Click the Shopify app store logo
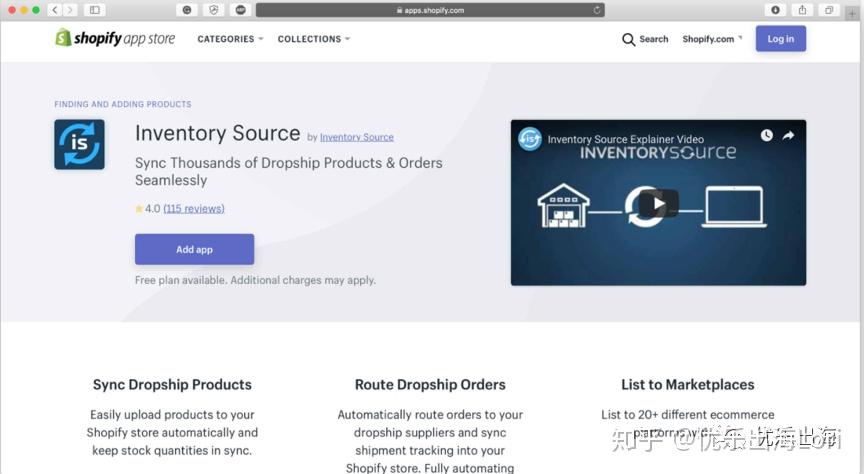Viewport: 864px width, 474px height. click(x=115, y=38)
